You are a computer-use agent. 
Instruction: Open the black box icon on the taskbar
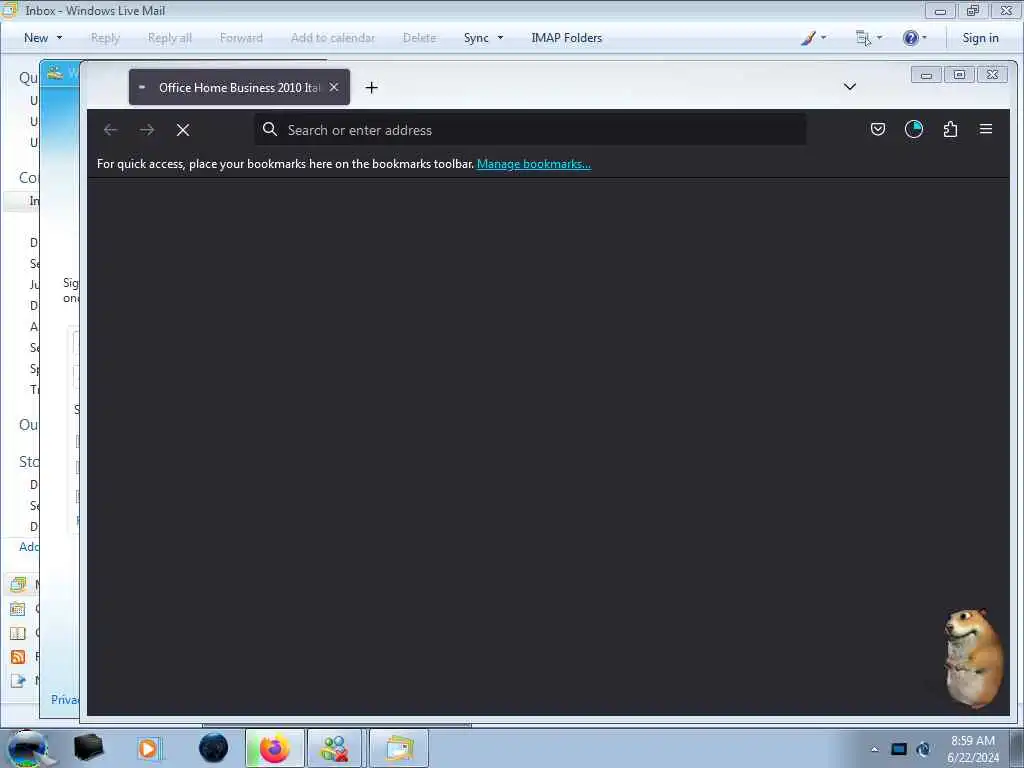point(88,748)
